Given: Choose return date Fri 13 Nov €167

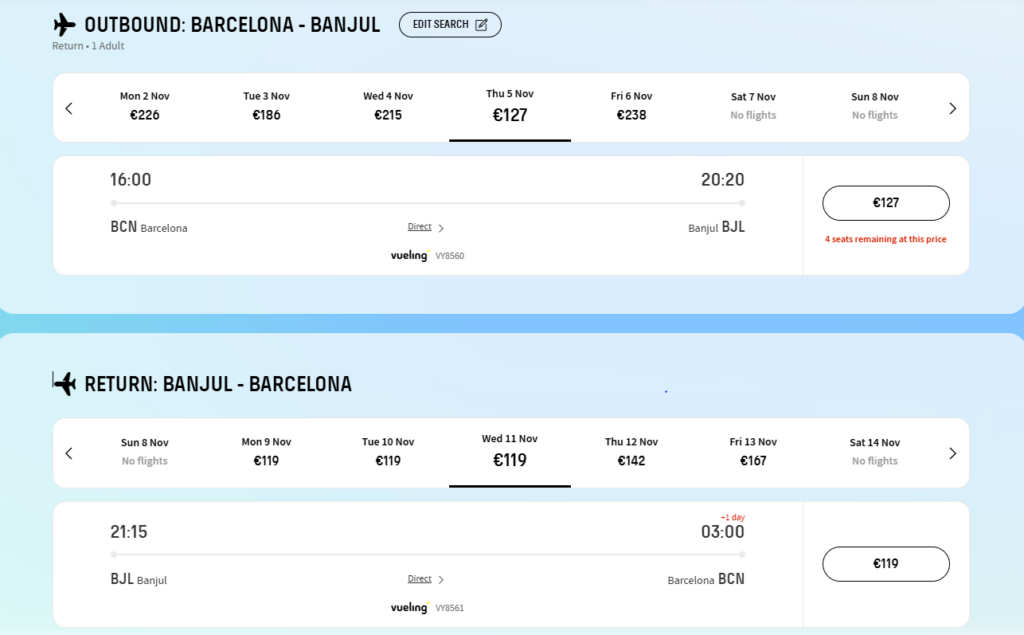Looking at the screenshot, I should 753,452.
